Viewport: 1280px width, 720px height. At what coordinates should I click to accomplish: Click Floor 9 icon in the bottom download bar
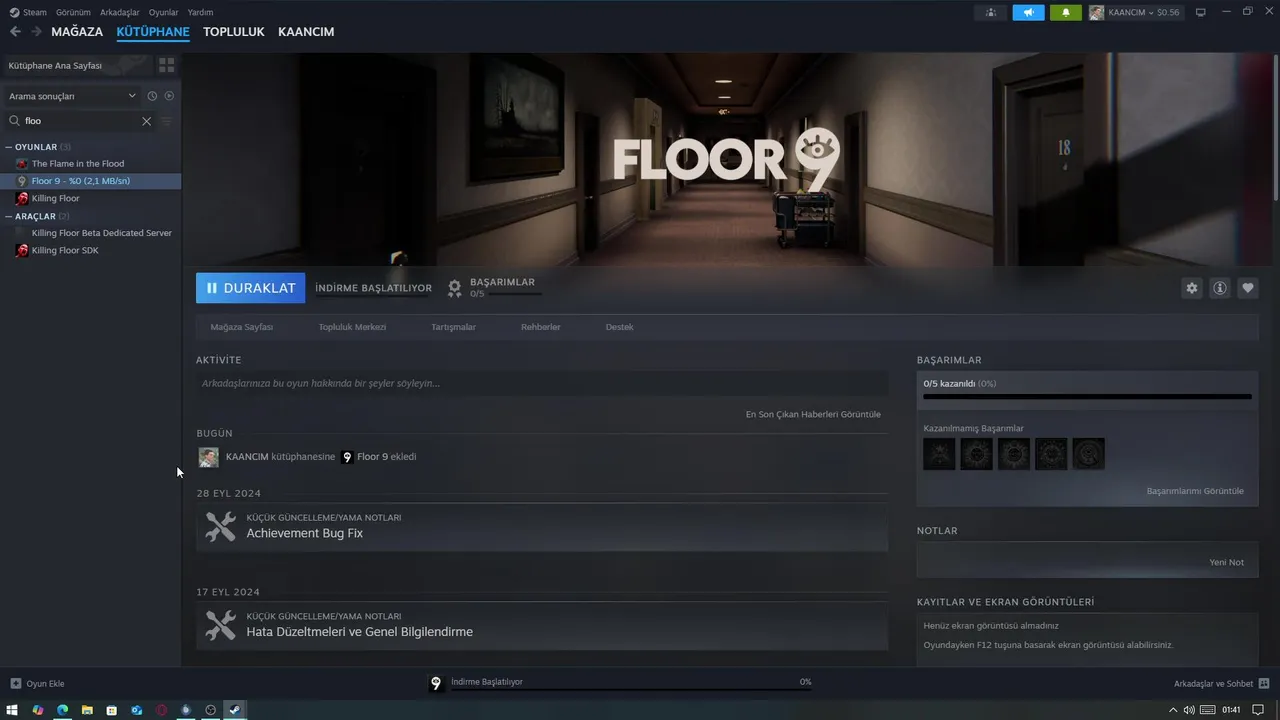coord(436,683)
